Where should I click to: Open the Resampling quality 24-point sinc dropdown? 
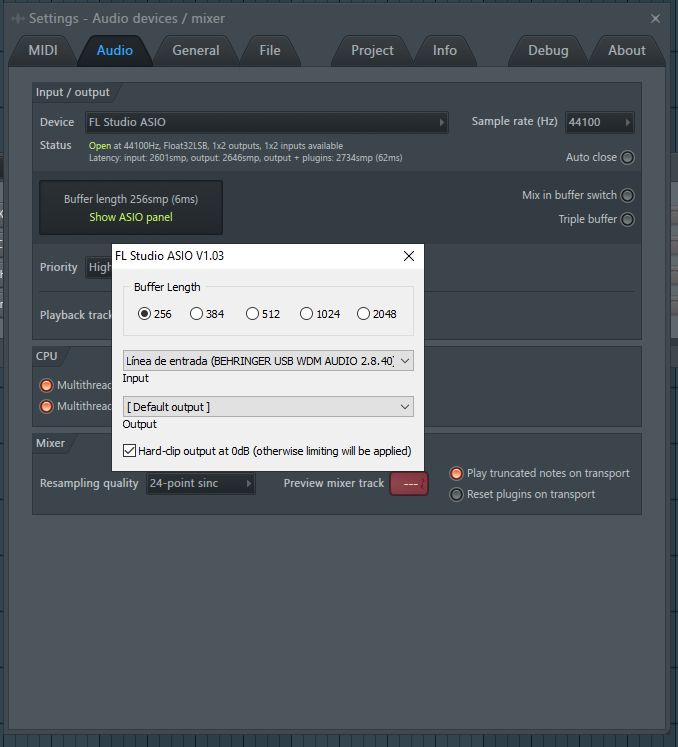coord(201,484)
